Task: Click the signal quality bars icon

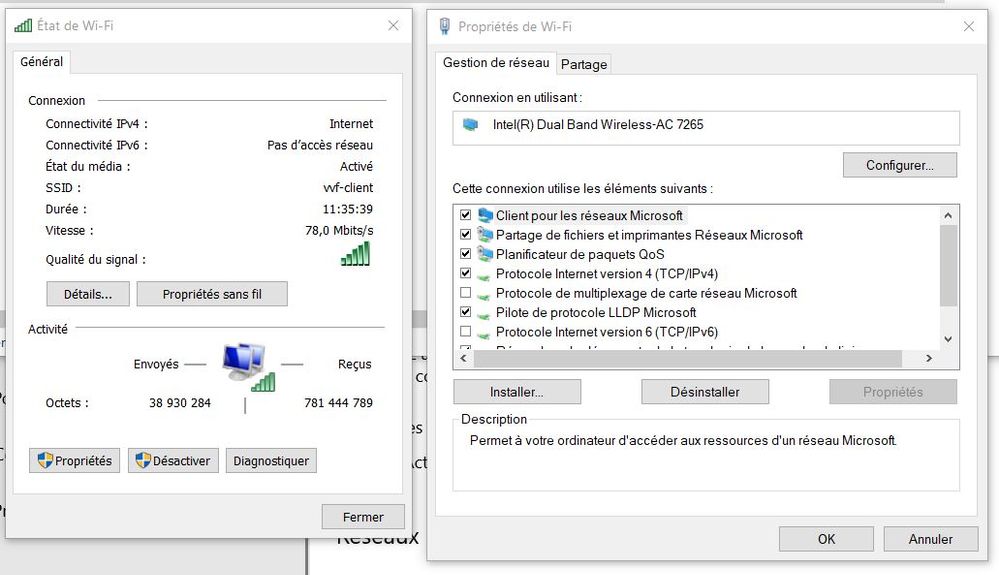Action: [356, 253]
